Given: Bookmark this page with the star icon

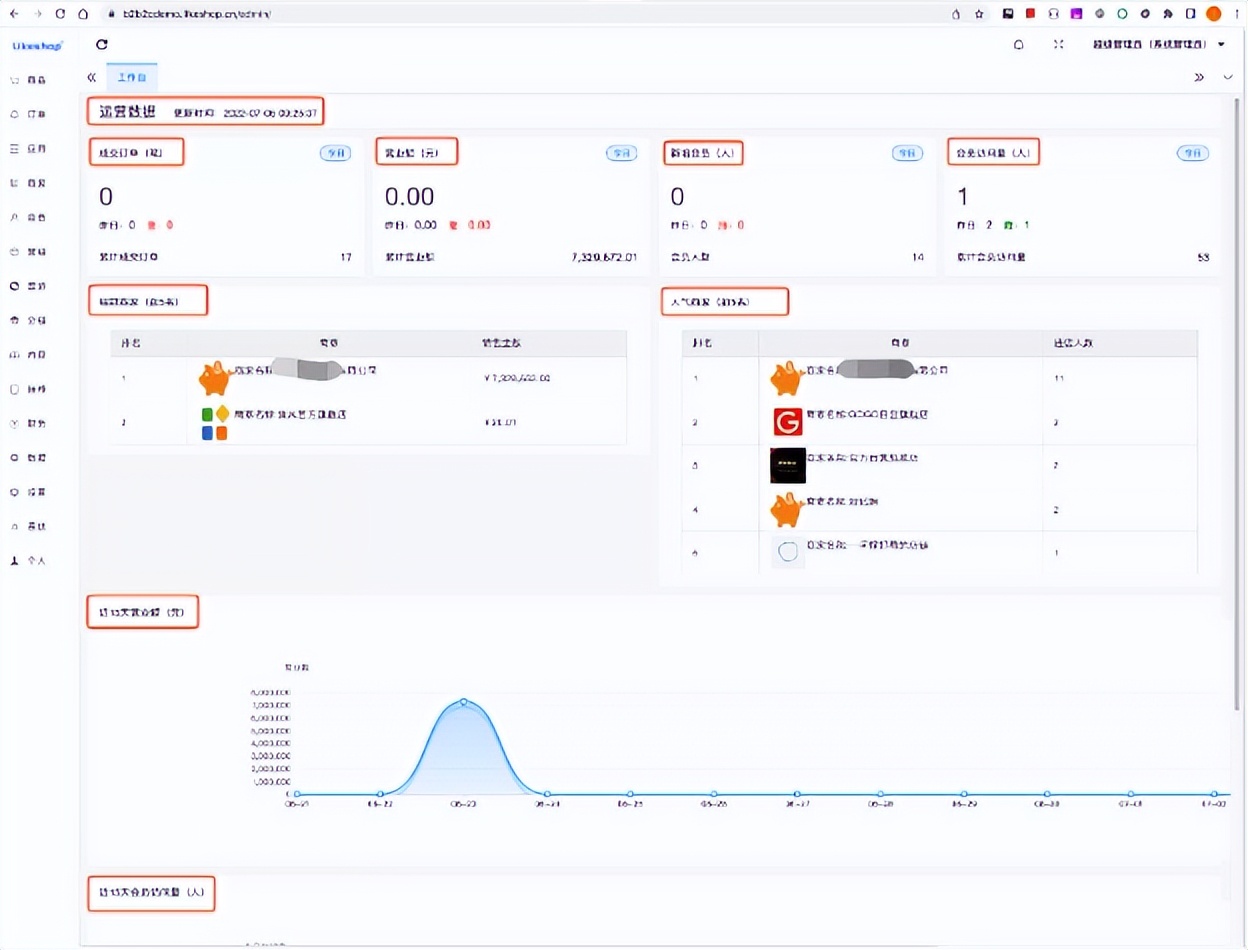Looking at the screenshot, I should [979, 14].
